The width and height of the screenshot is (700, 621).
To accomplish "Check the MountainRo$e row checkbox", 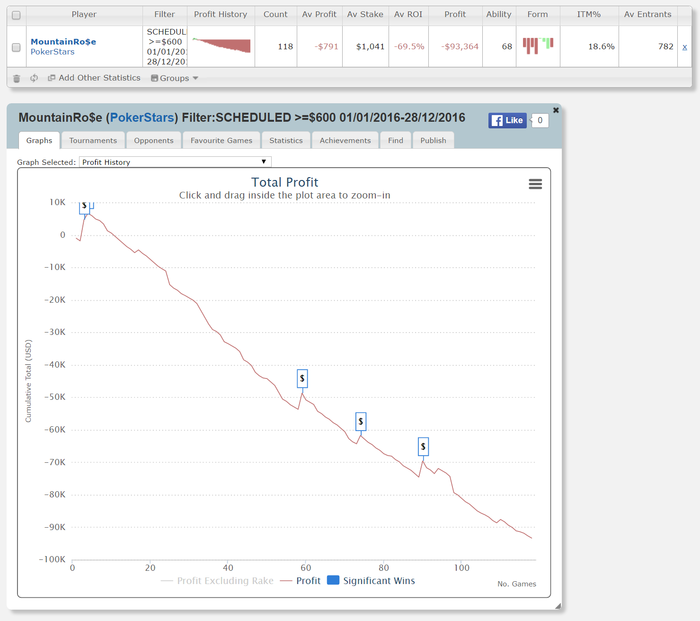I will pos(16,47).
